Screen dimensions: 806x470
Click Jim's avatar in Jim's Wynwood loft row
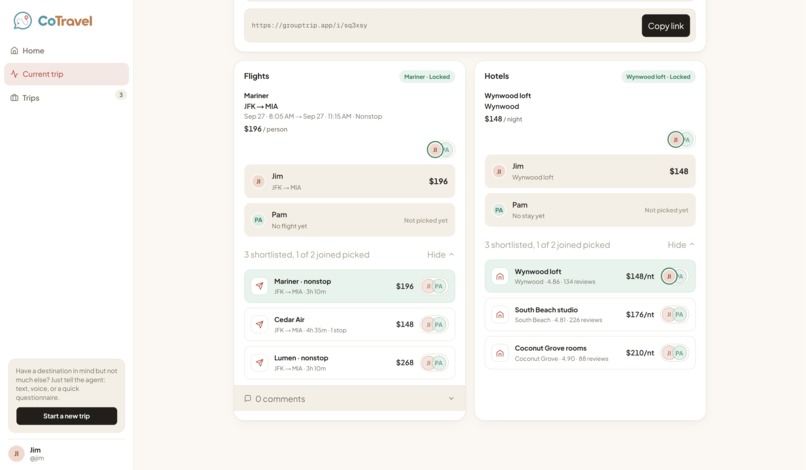(x=499, y=171)
